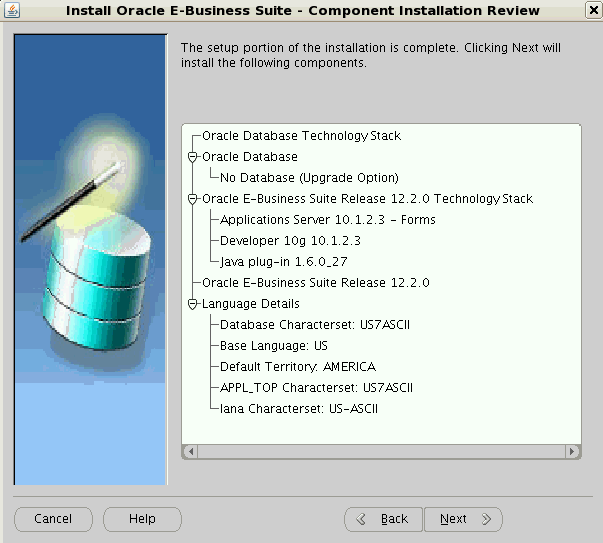Select Database Characterset: US7ASCII row

tap(315, 325)
